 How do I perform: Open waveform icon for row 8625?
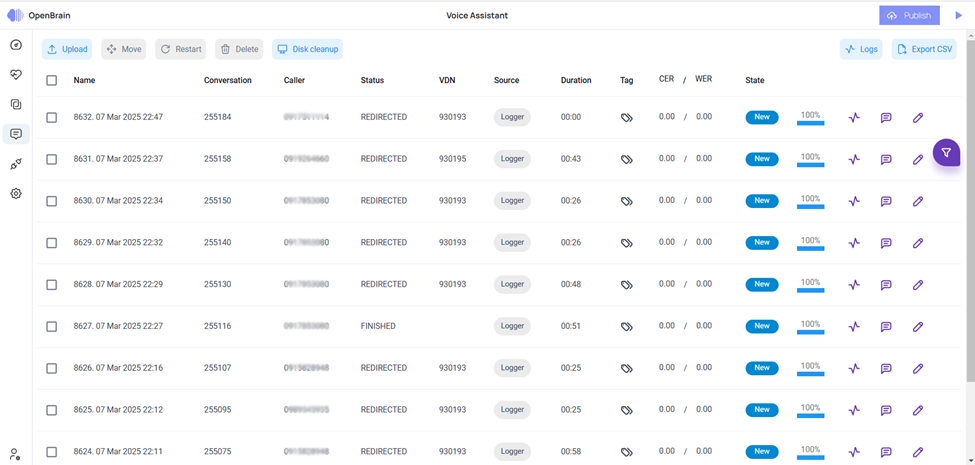pyautogui.click(x=854, y=410)
